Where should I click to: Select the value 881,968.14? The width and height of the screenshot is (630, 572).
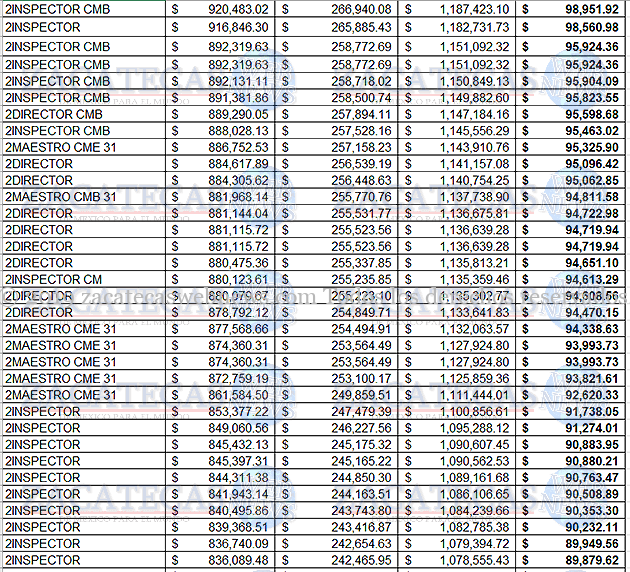(x=238, y=197)
